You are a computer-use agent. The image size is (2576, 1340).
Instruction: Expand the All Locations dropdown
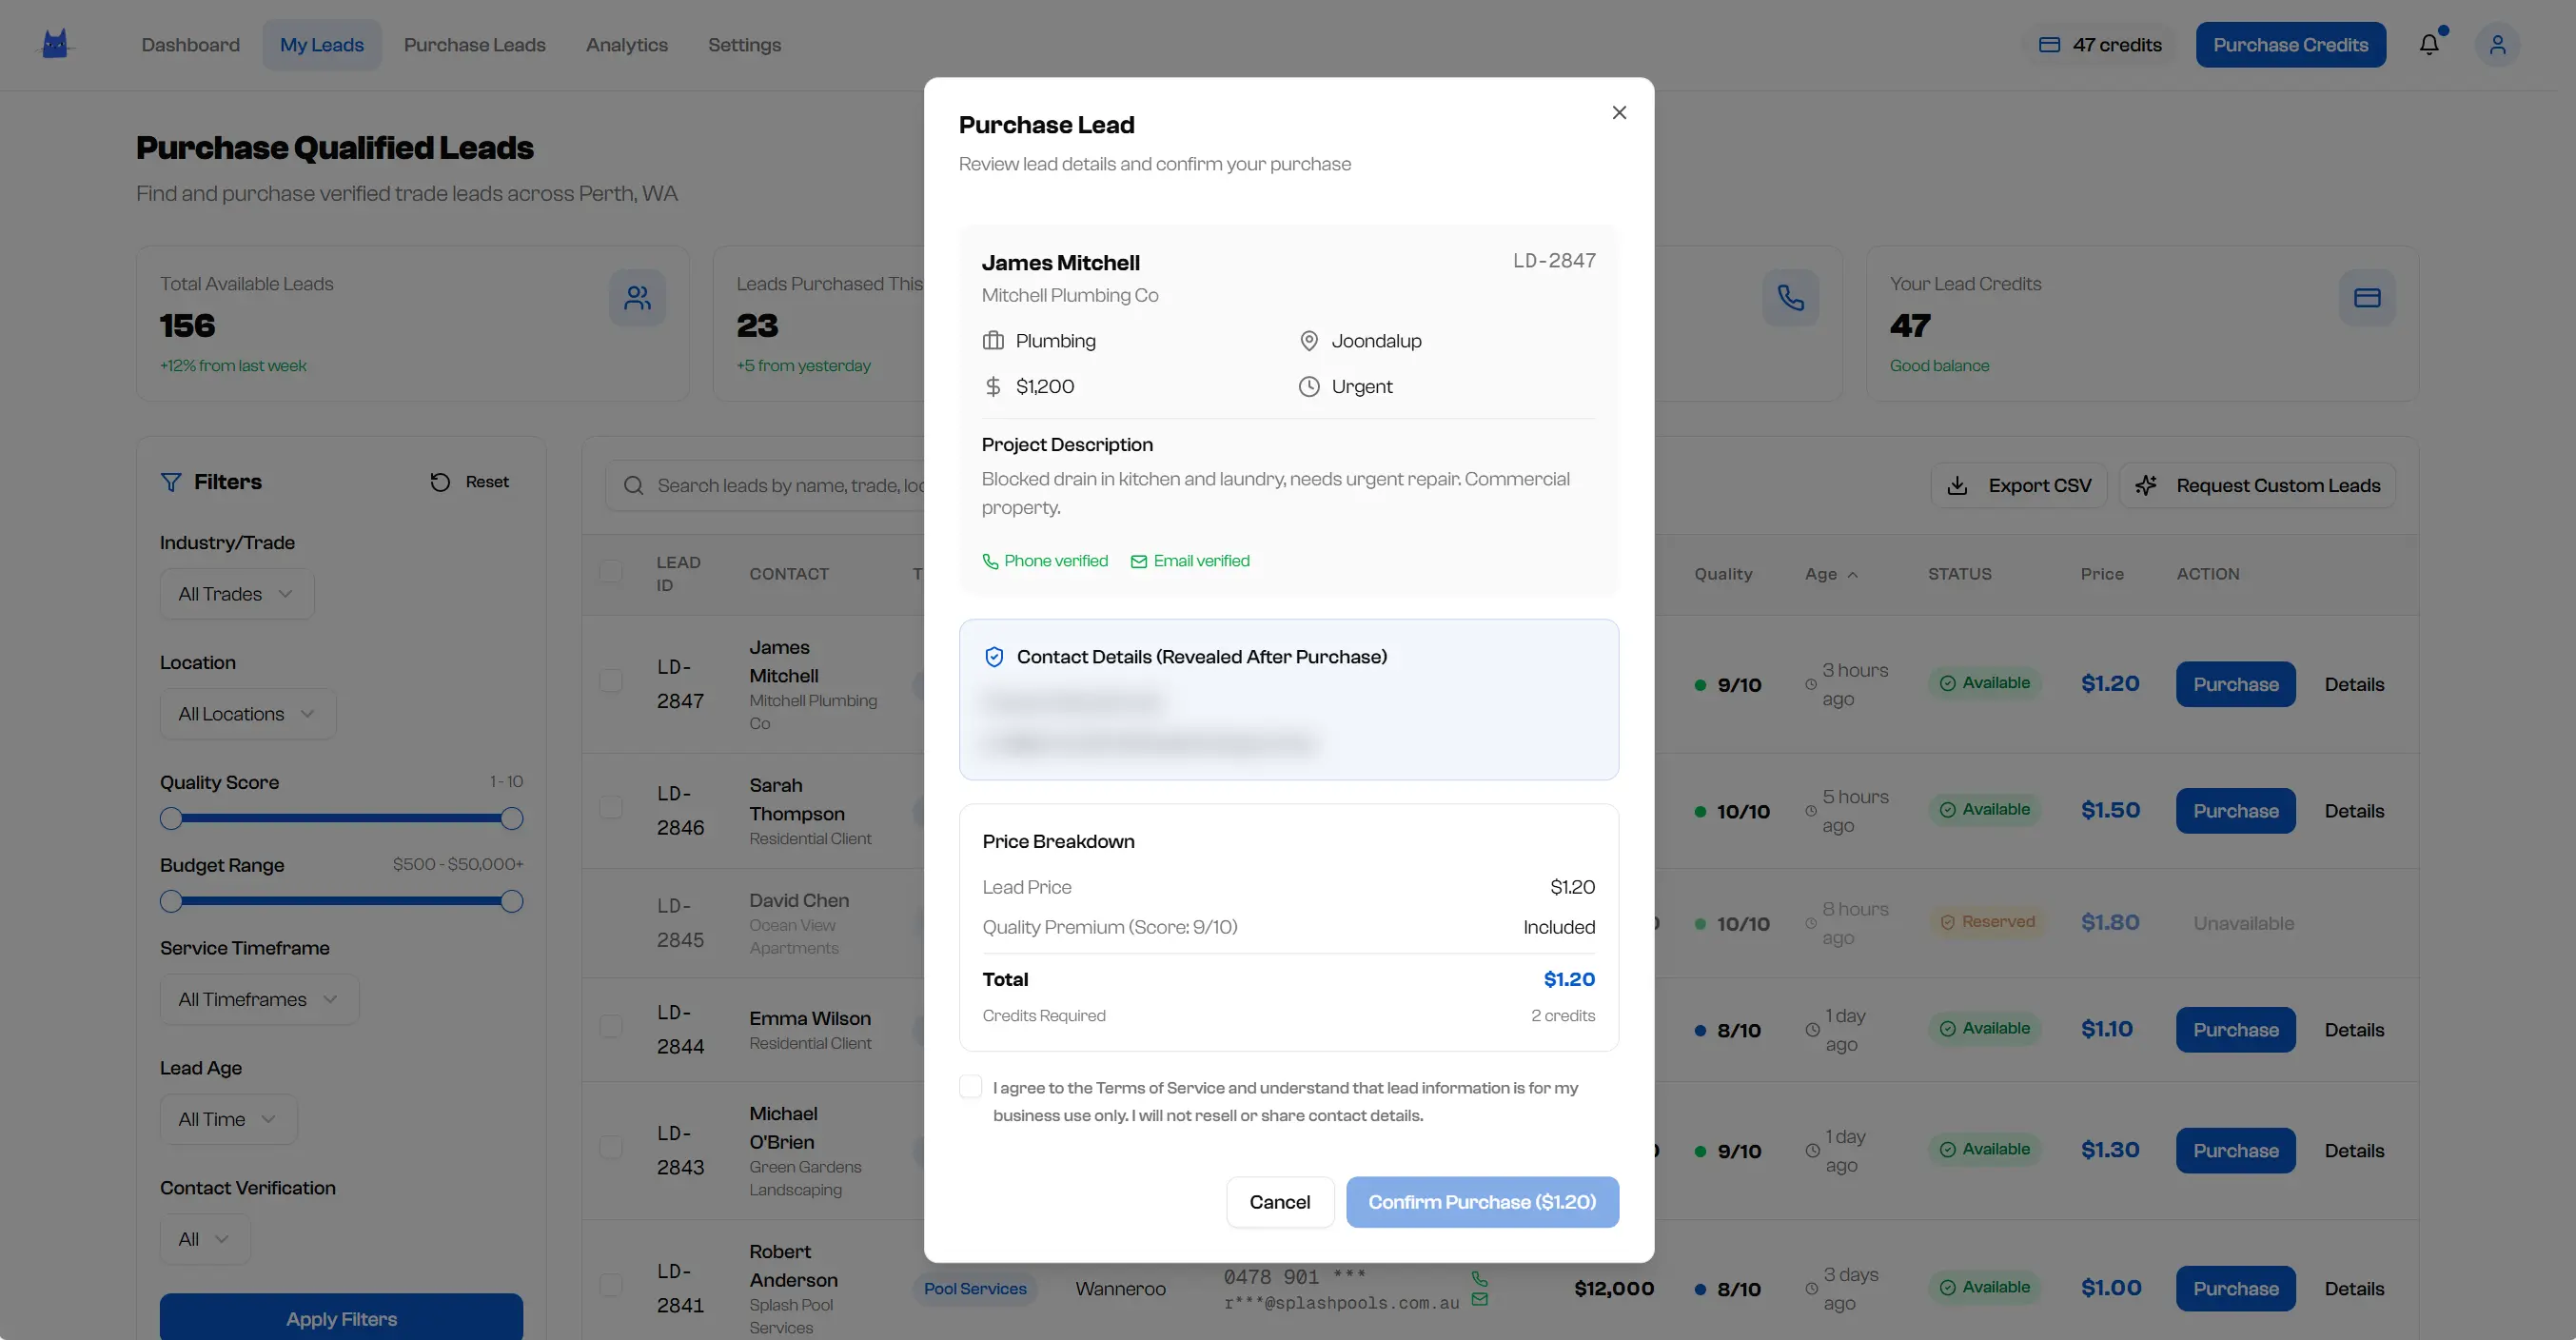pos(247,714)
